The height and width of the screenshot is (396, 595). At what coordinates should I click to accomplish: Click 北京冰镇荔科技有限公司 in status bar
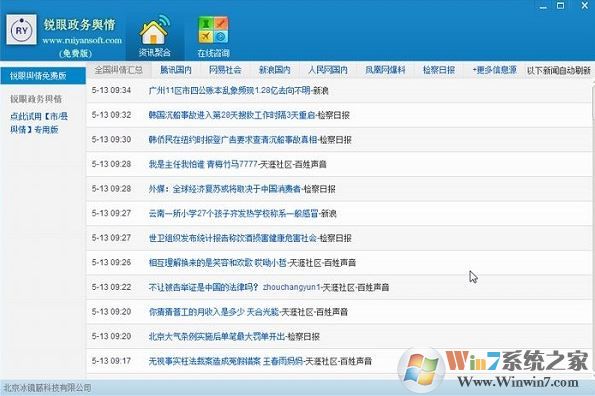click(47, 388)
